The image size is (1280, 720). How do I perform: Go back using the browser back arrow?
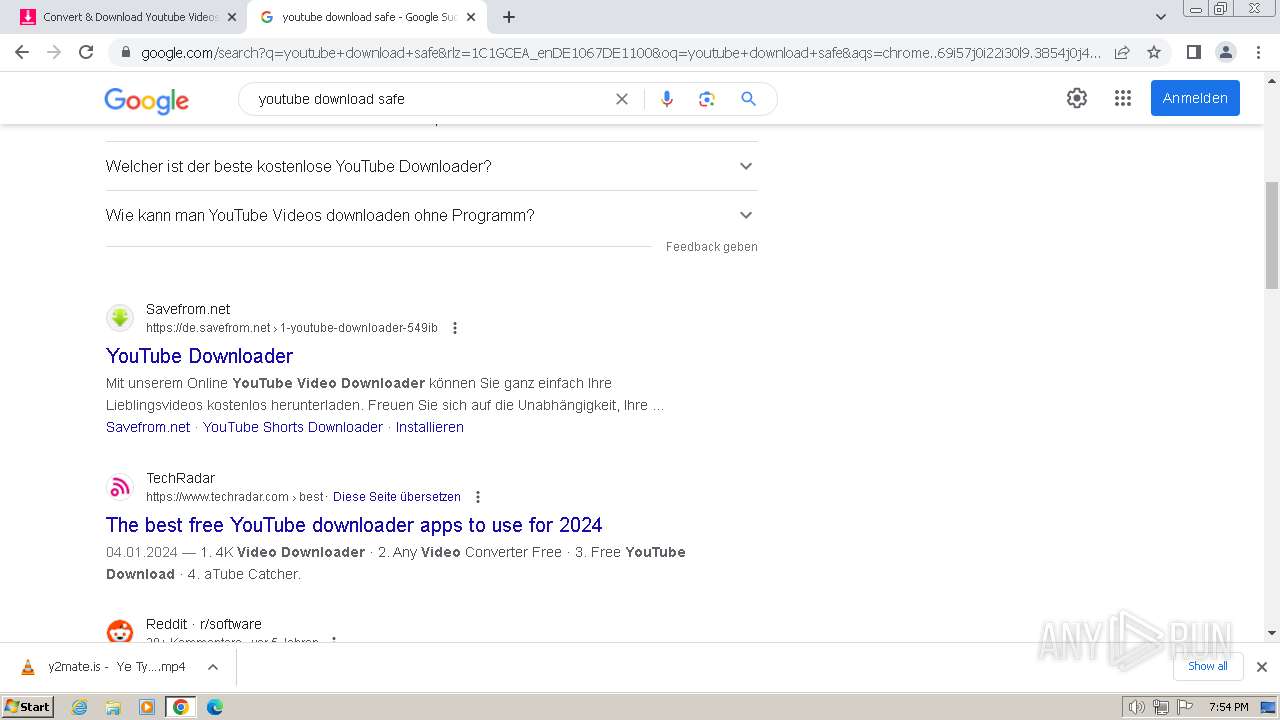[22, 52]
